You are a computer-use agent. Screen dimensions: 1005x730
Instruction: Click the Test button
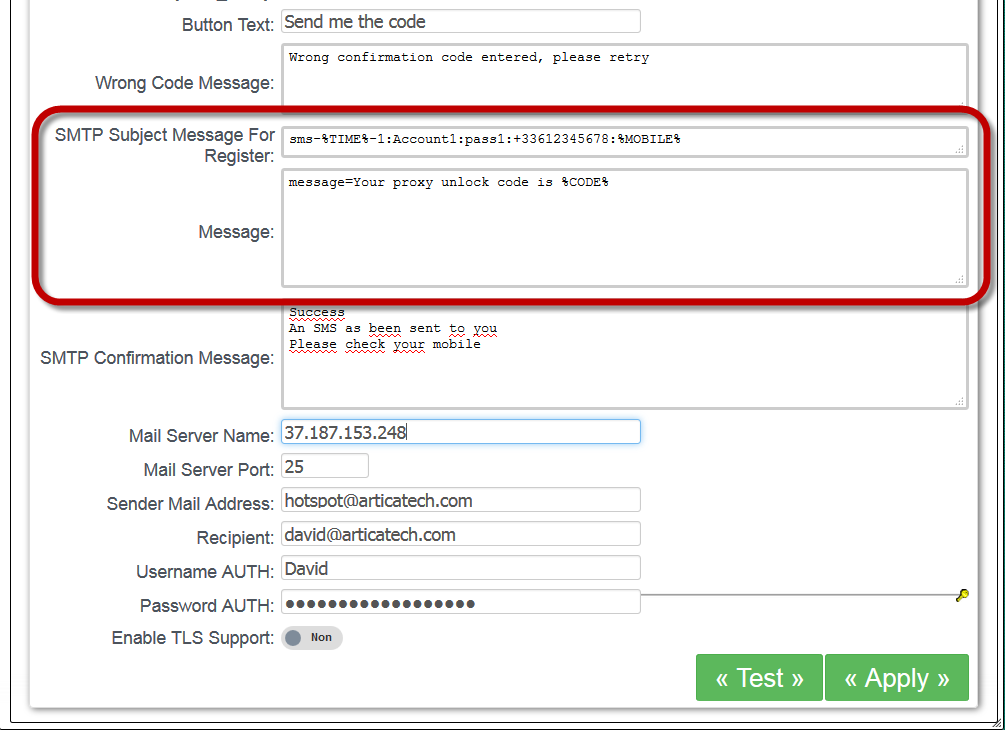tap(759, 677)
